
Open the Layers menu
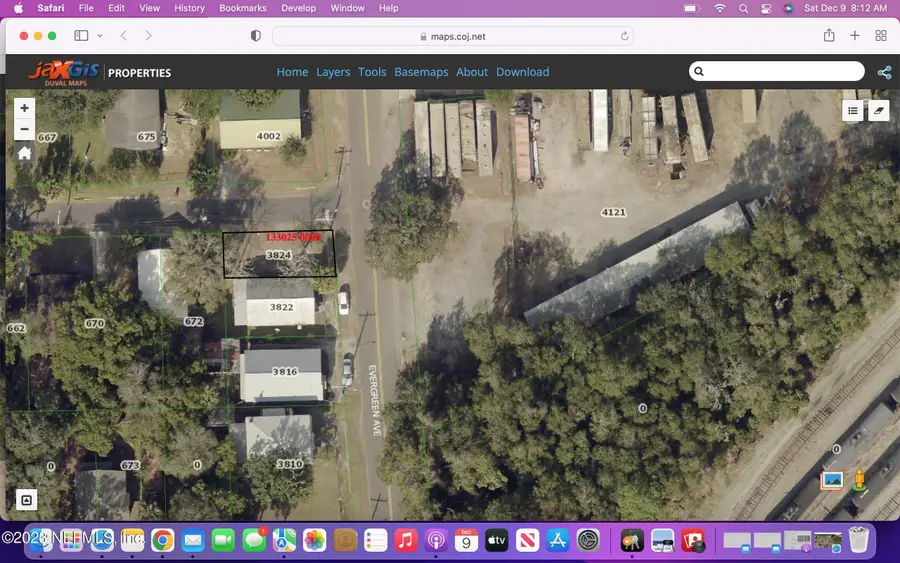coord(333,72)
